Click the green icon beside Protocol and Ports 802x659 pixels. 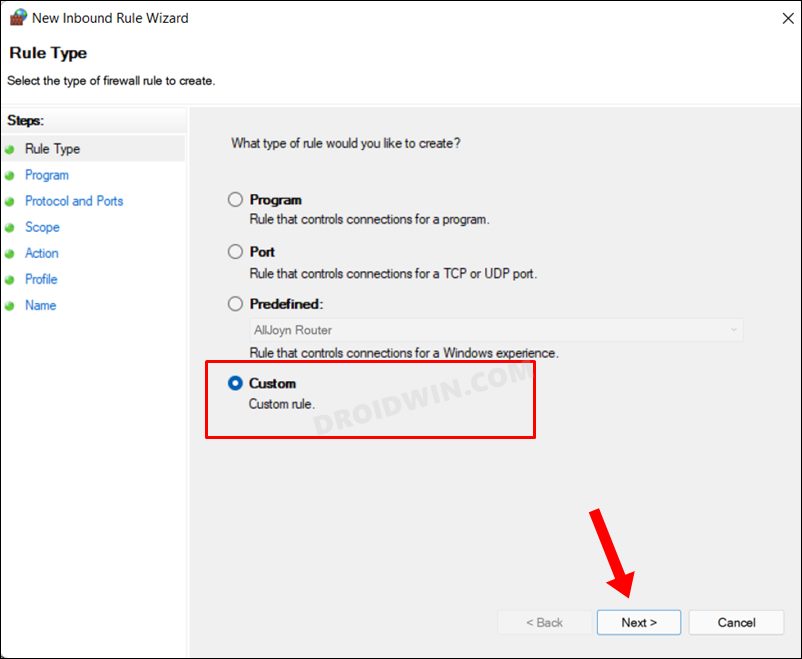tap(11, 201)
